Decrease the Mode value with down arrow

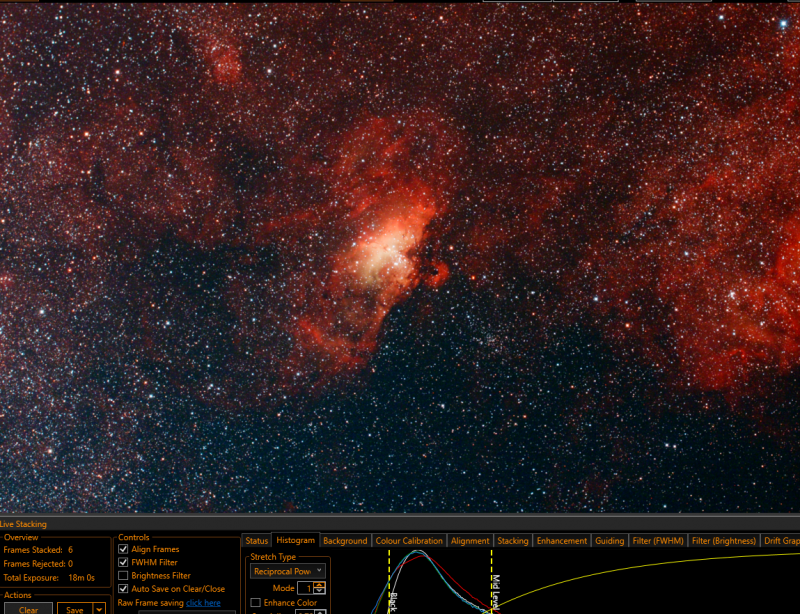pos(319,591)
